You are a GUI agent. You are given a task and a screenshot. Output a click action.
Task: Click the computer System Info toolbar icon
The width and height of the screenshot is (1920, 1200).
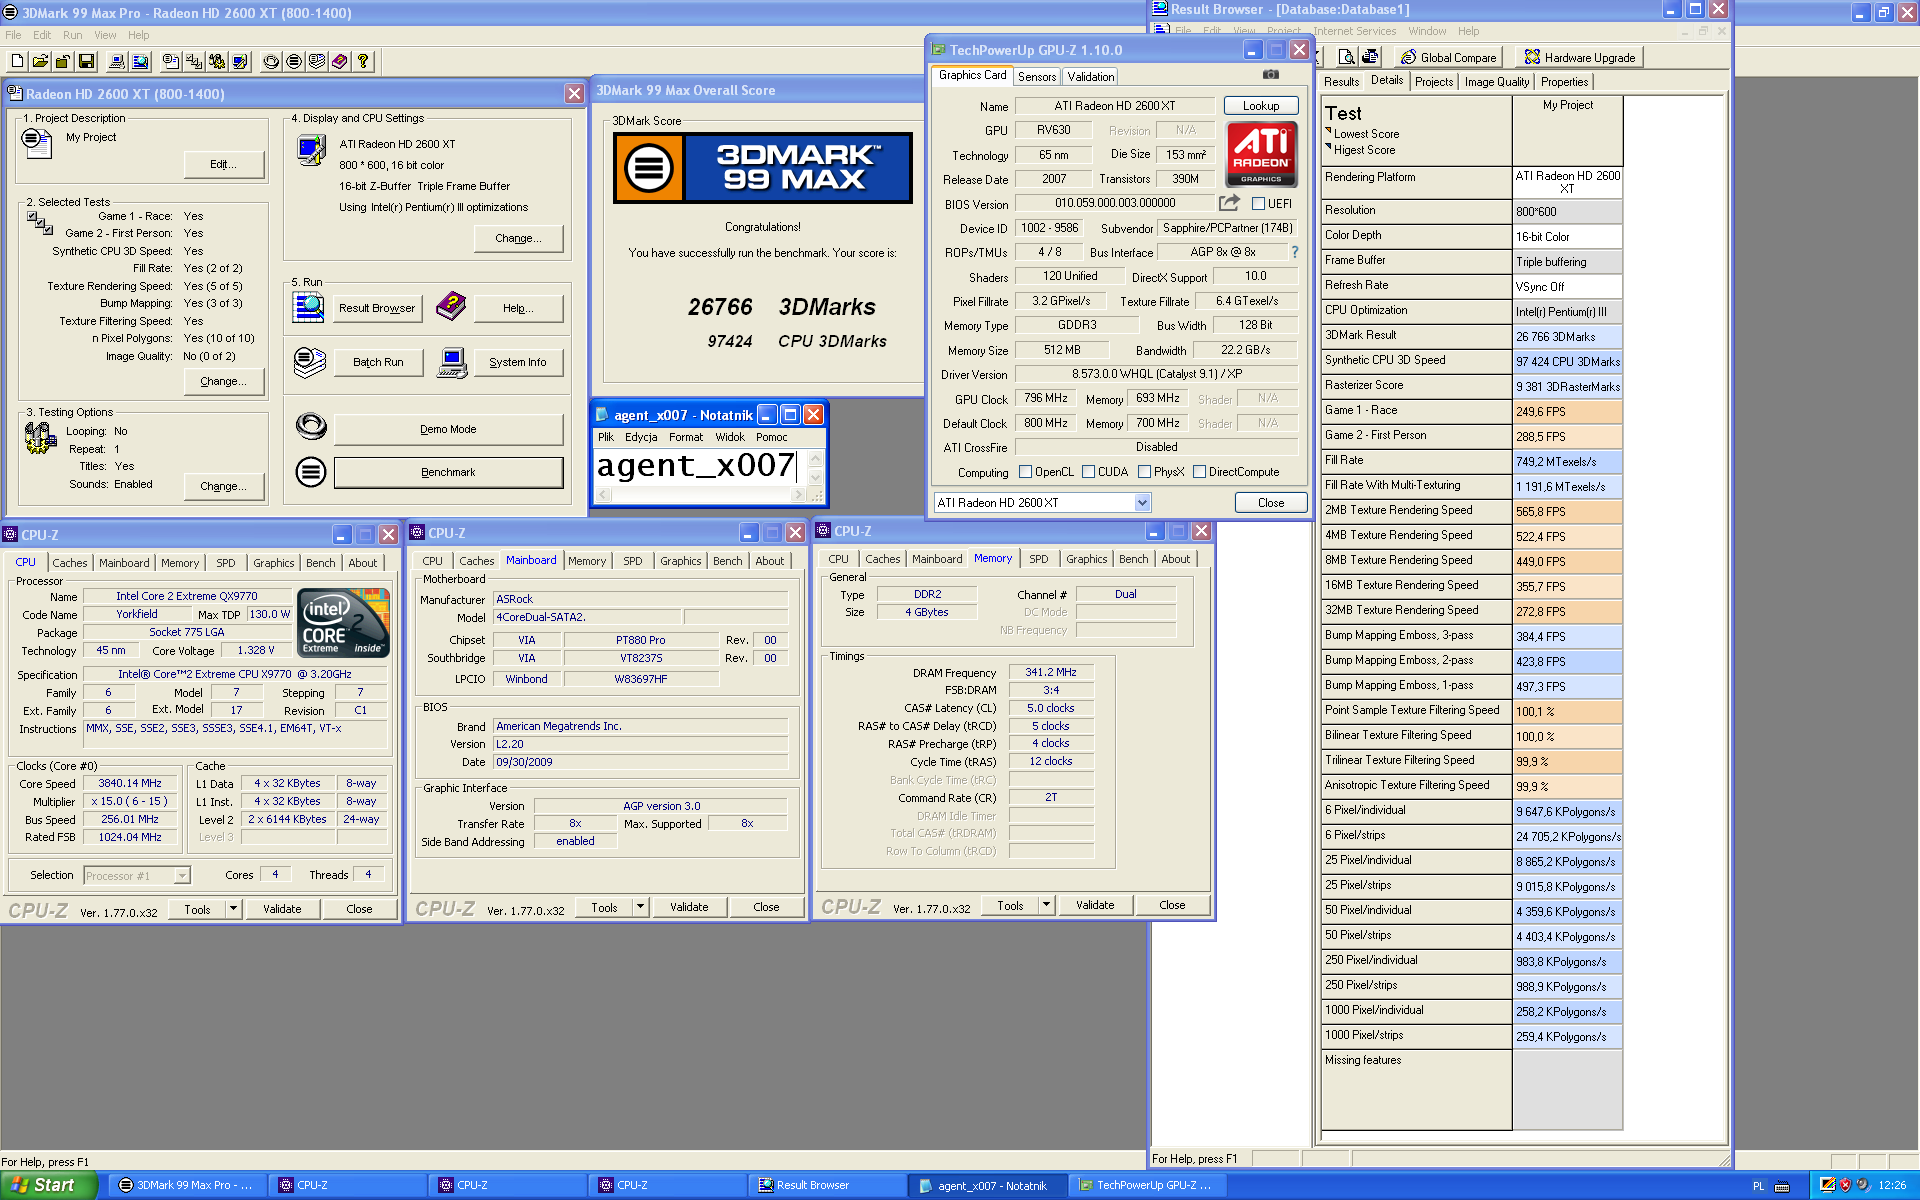pyautogui.click(x=117, y=62)
